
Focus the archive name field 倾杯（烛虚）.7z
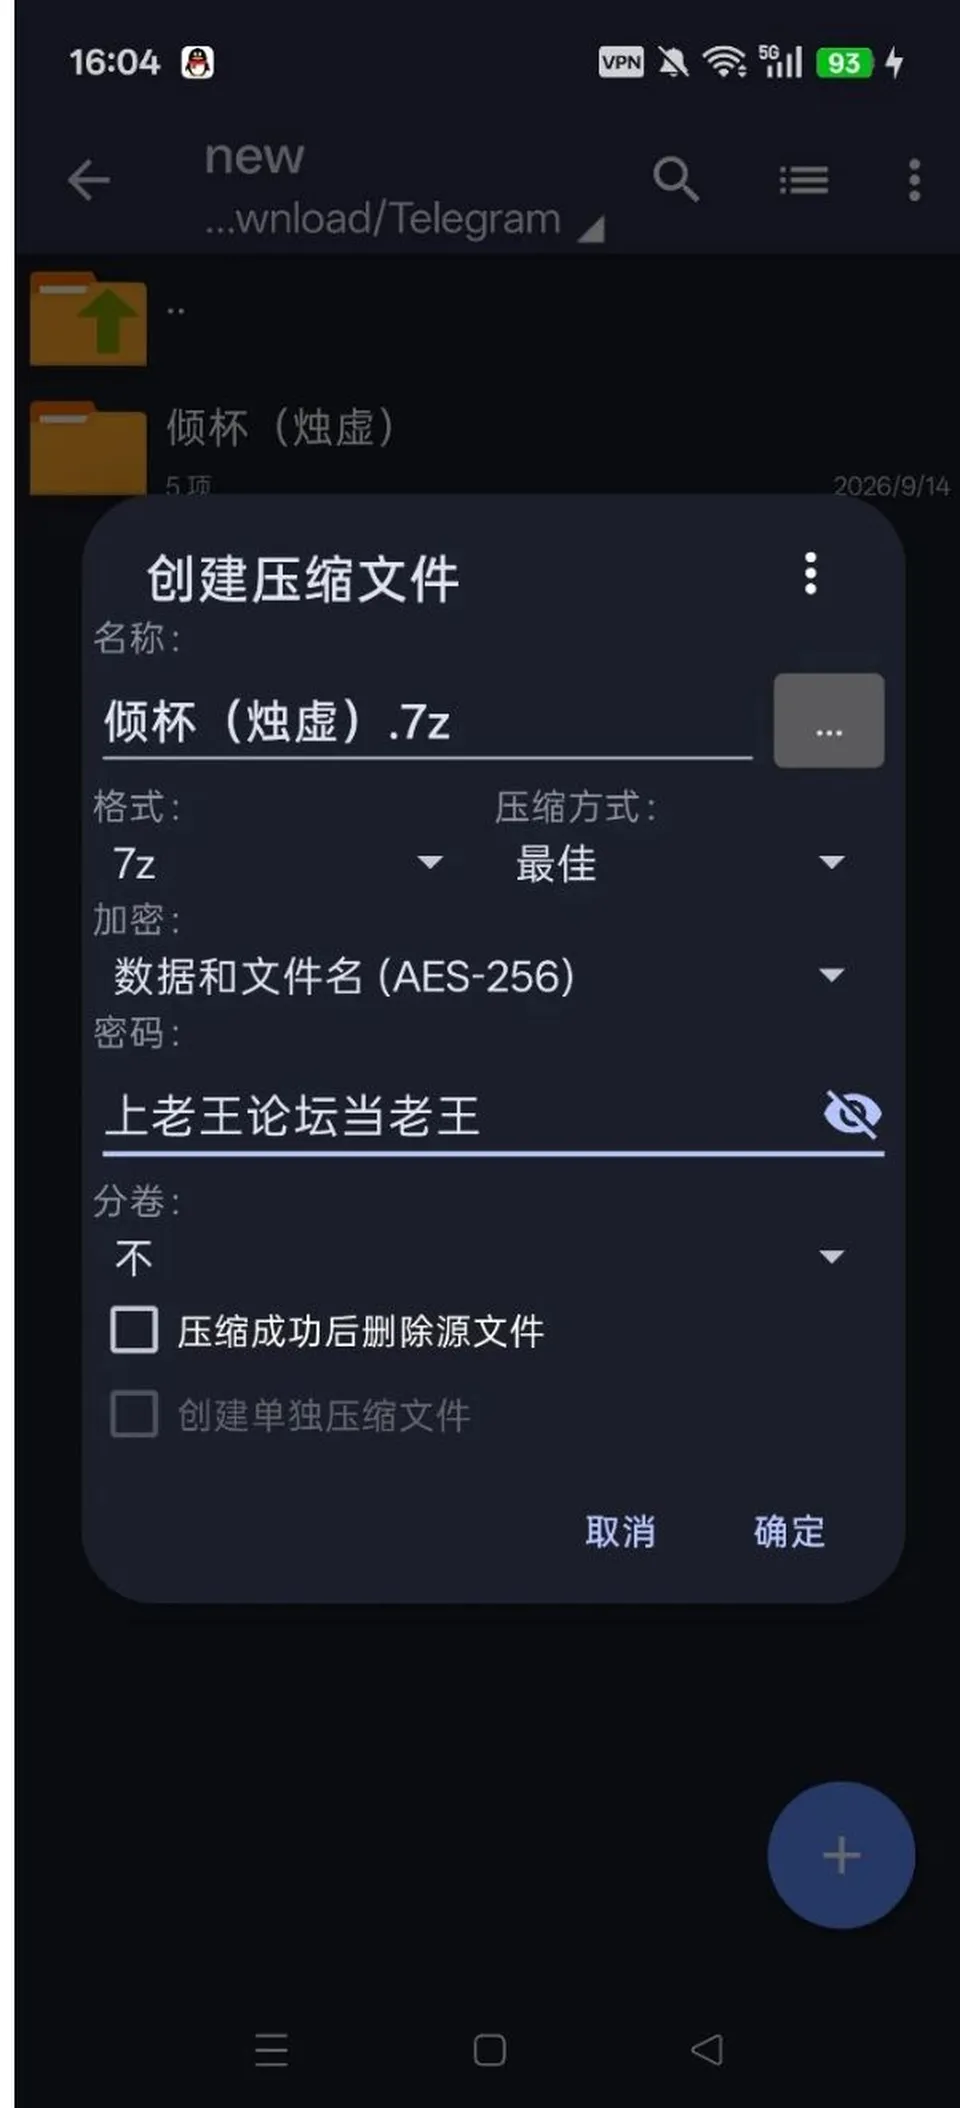pyautogui.click(x=427, y=721)
